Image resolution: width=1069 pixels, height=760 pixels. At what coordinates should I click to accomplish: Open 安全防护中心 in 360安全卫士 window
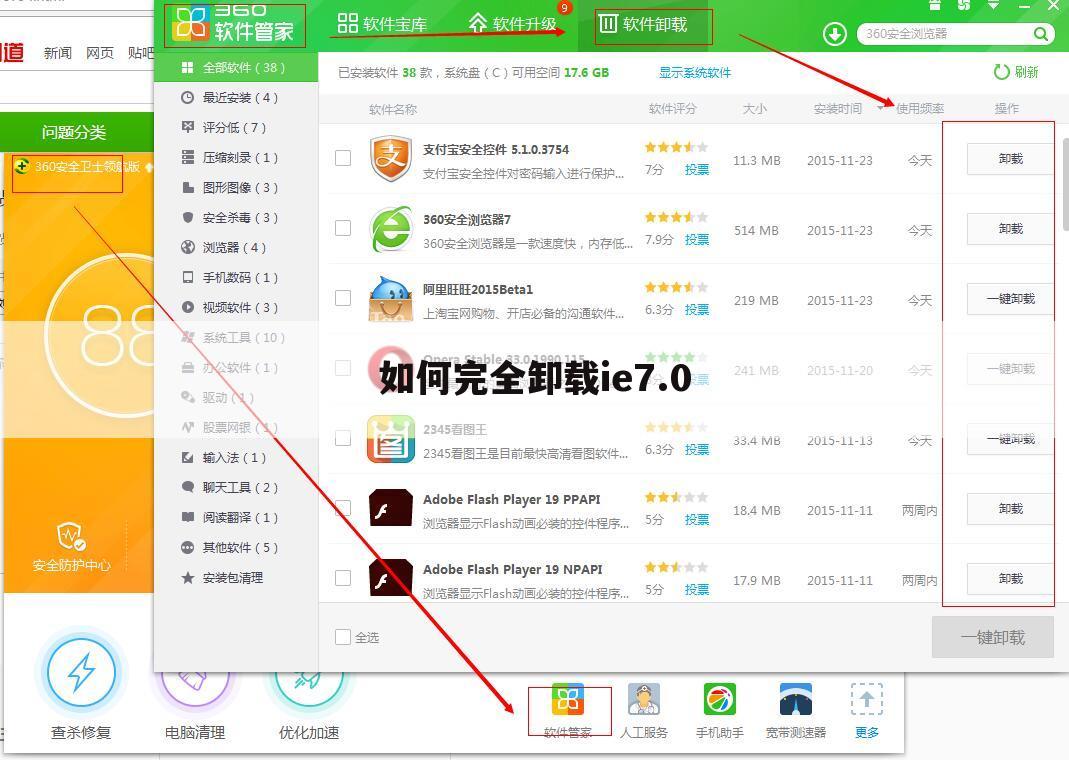[x=72, y=547]
